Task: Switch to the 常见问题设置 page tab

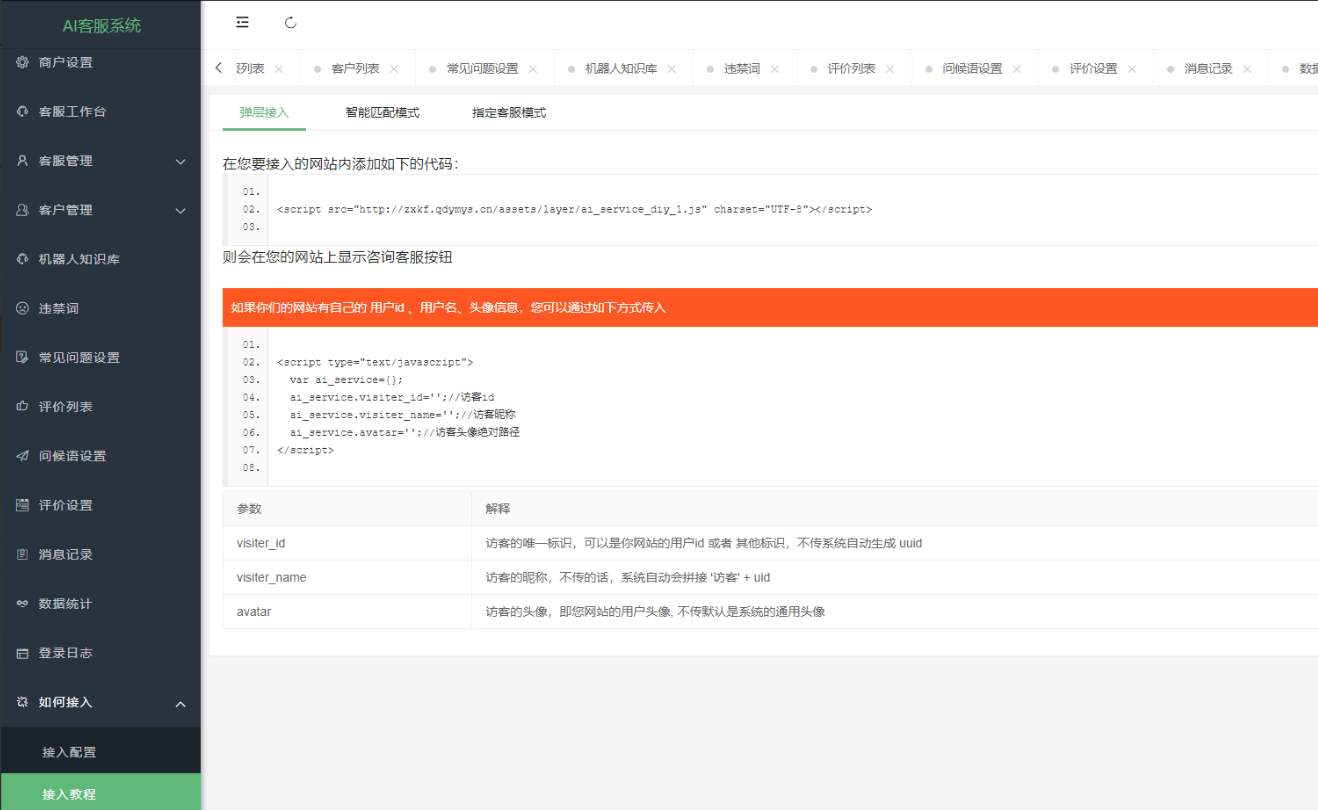Action: click(482, 69)
